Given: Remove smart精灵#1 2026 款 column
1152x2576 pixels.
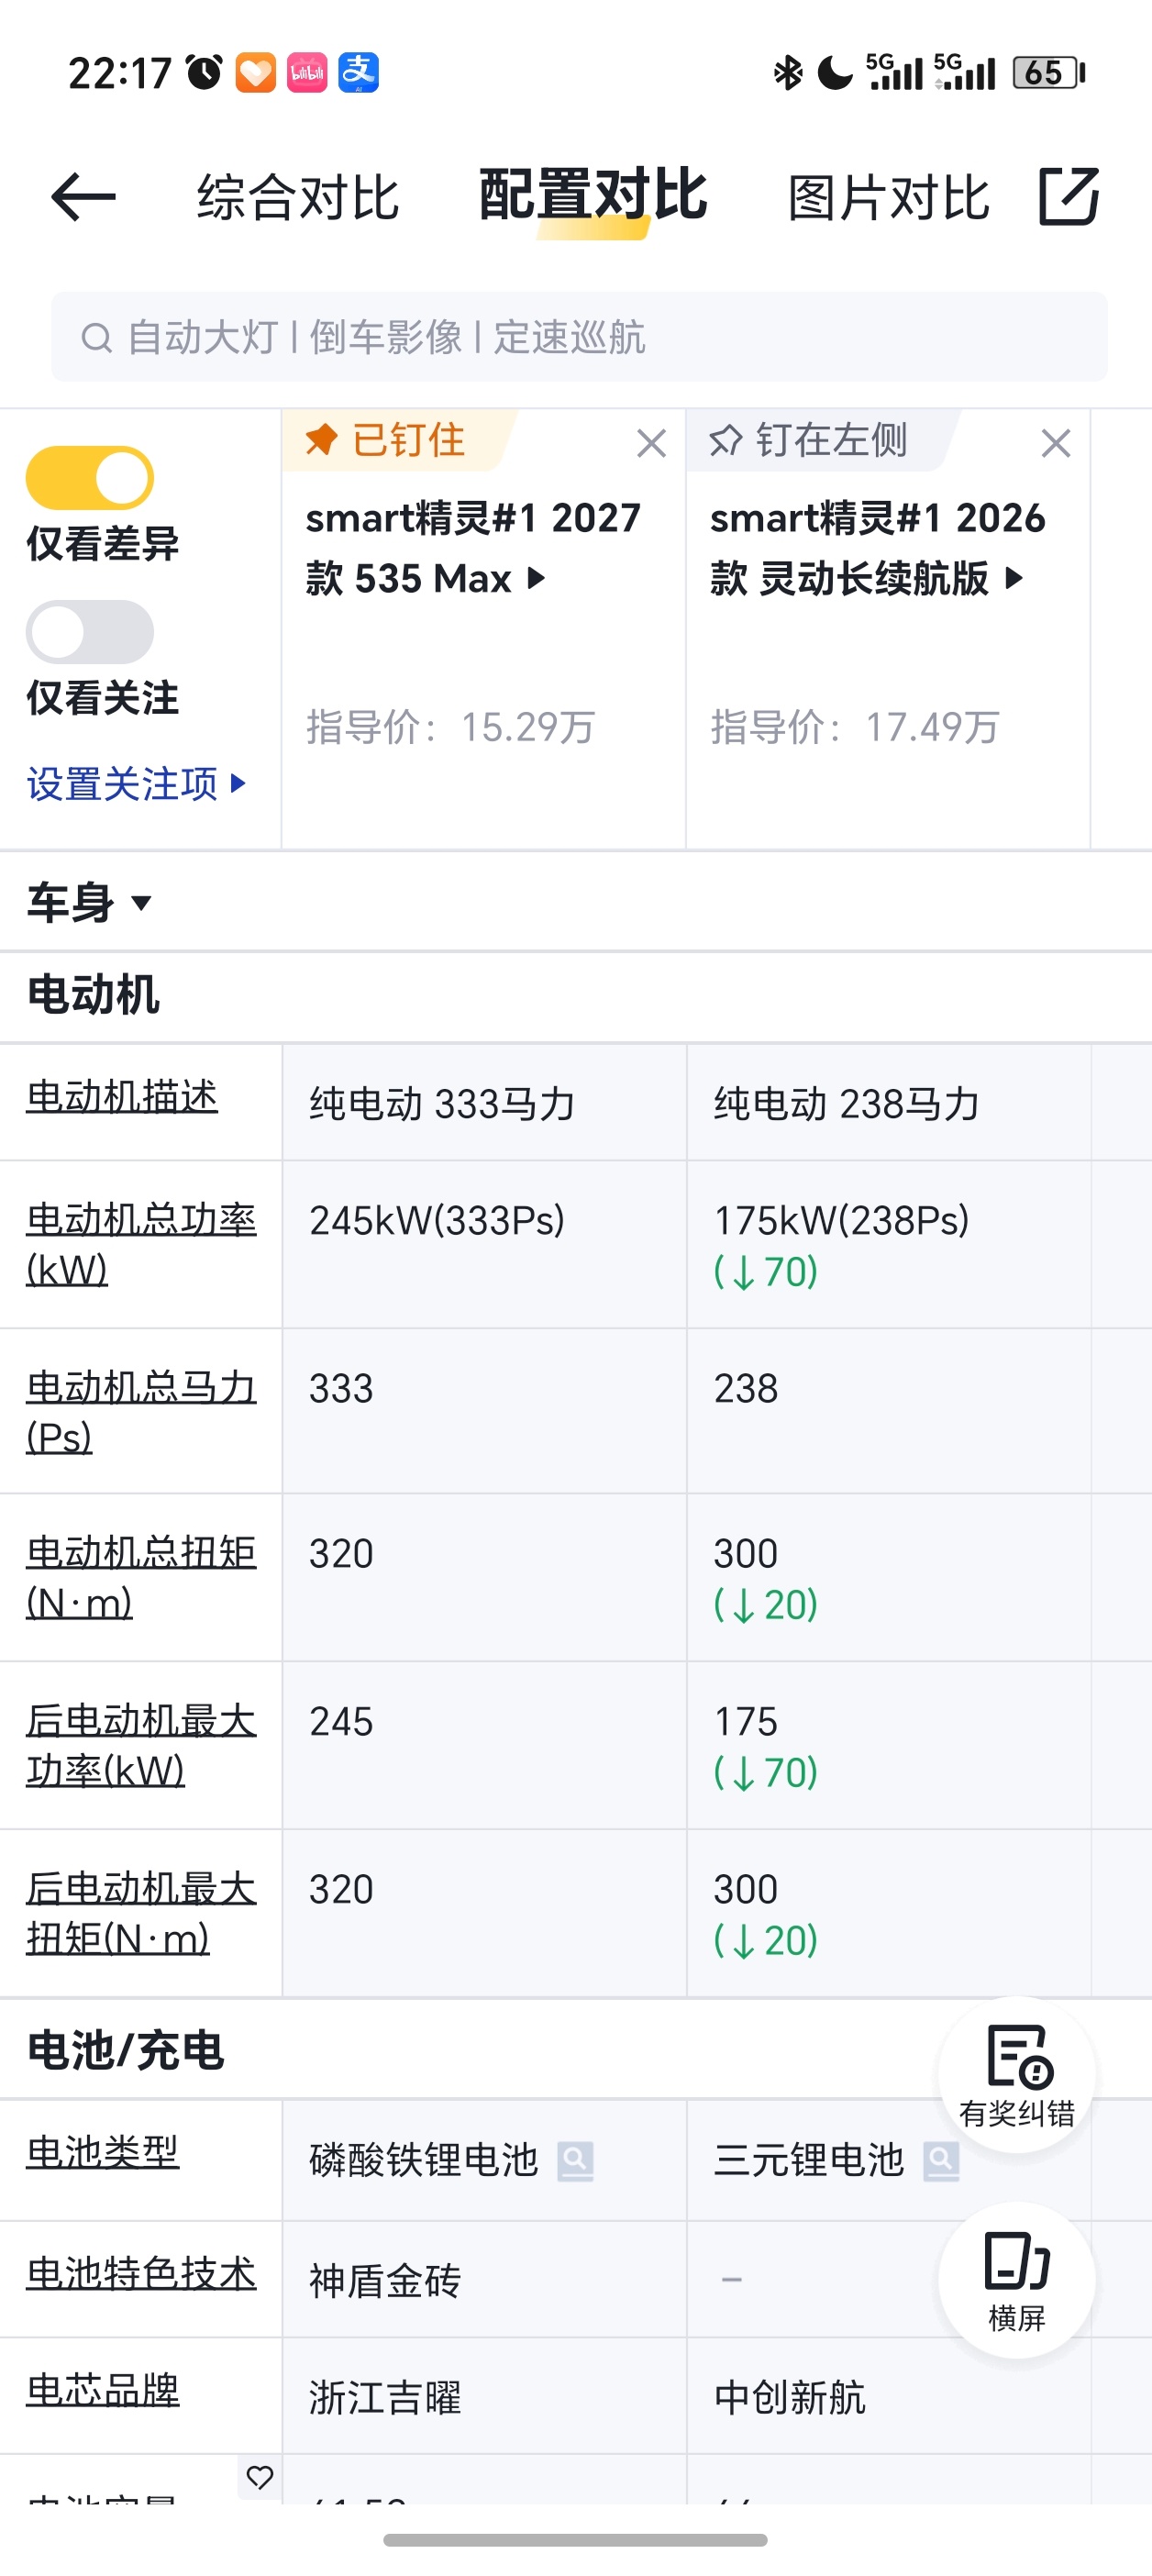Looking at the screenshot, I should coord(1056,443).
